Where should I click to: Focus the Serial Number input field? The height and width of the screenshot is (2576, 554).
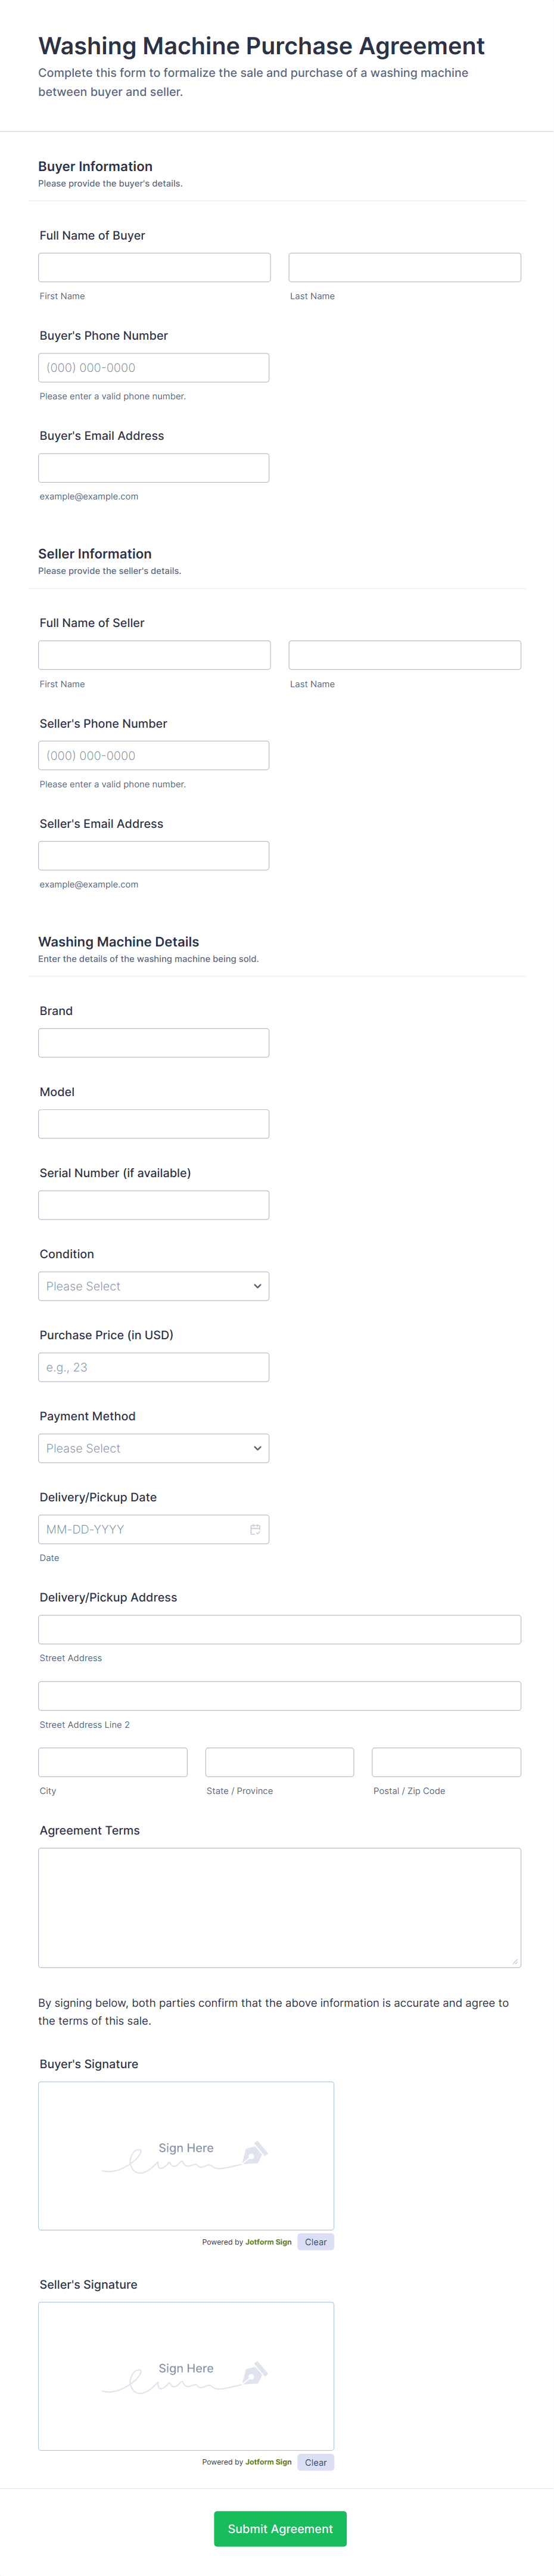pyautogui.click(x=153, y=1205)
